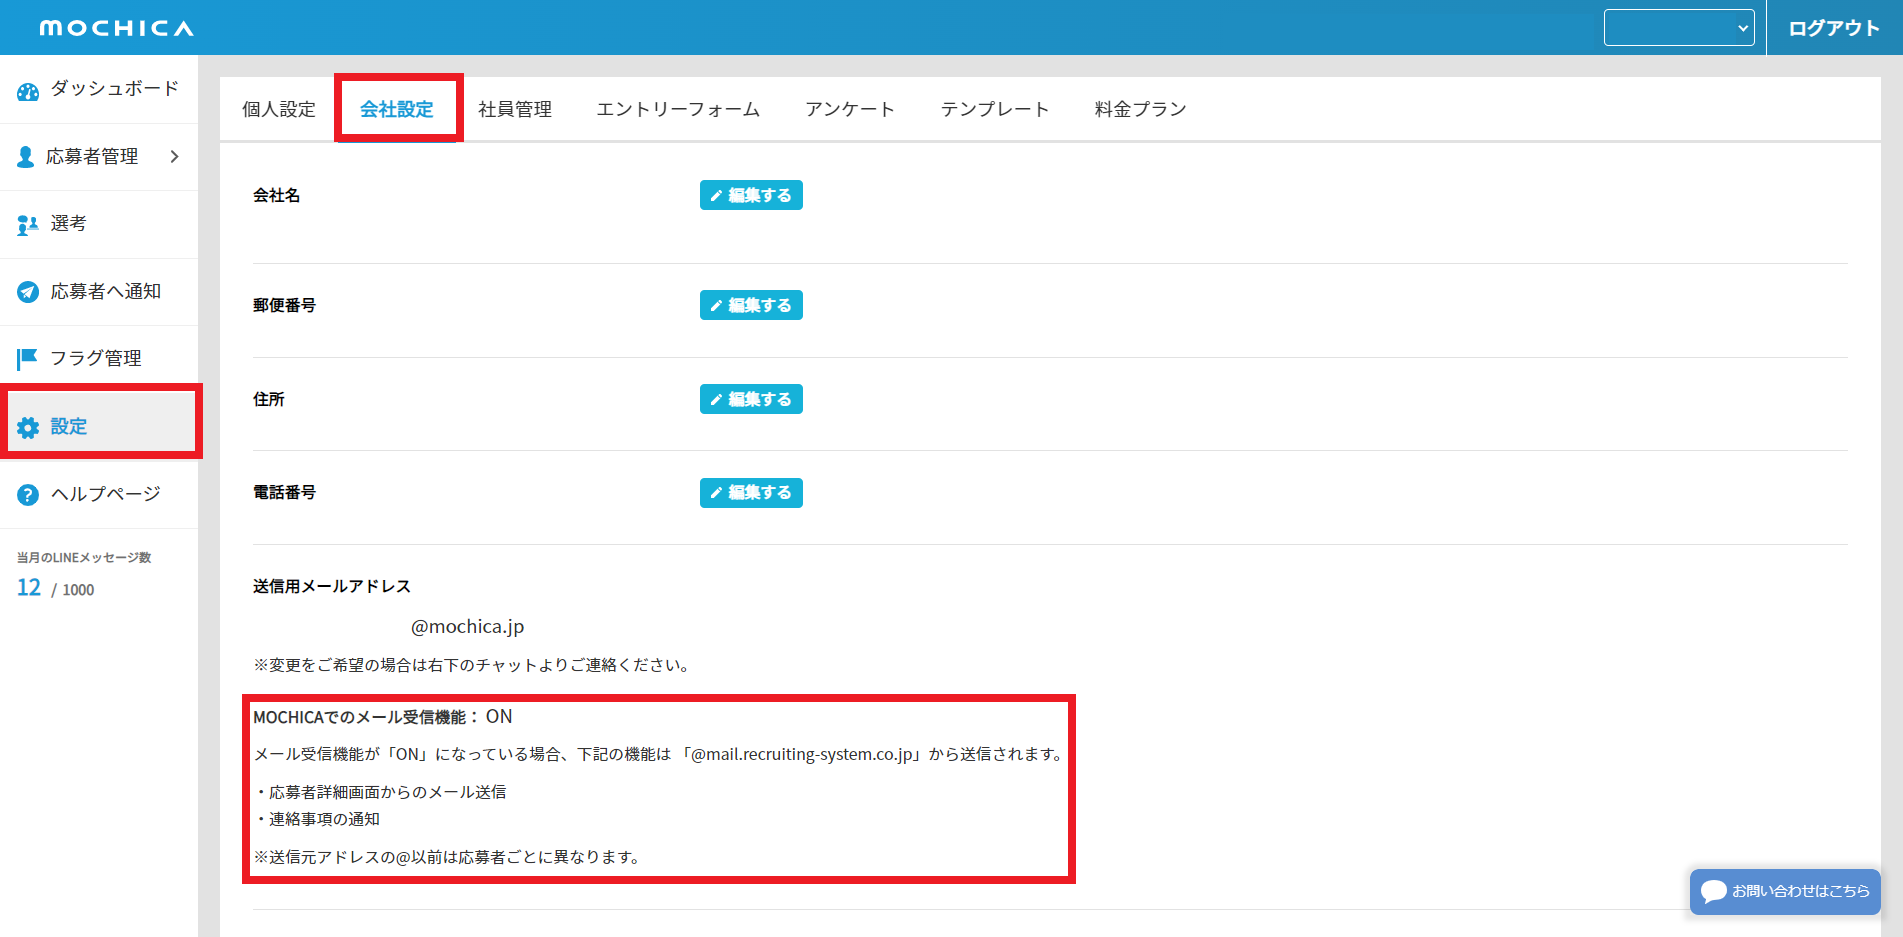The width and height of the screenshot is (1903, 937).
Task: Click the applicant management person icon
Action: click(x=26, y=157)
